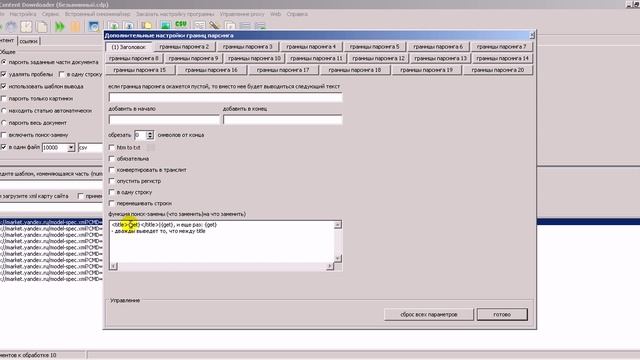640x360 pixels.
Task: Click the green CSV toolbar icon
Action: point(181,25)
